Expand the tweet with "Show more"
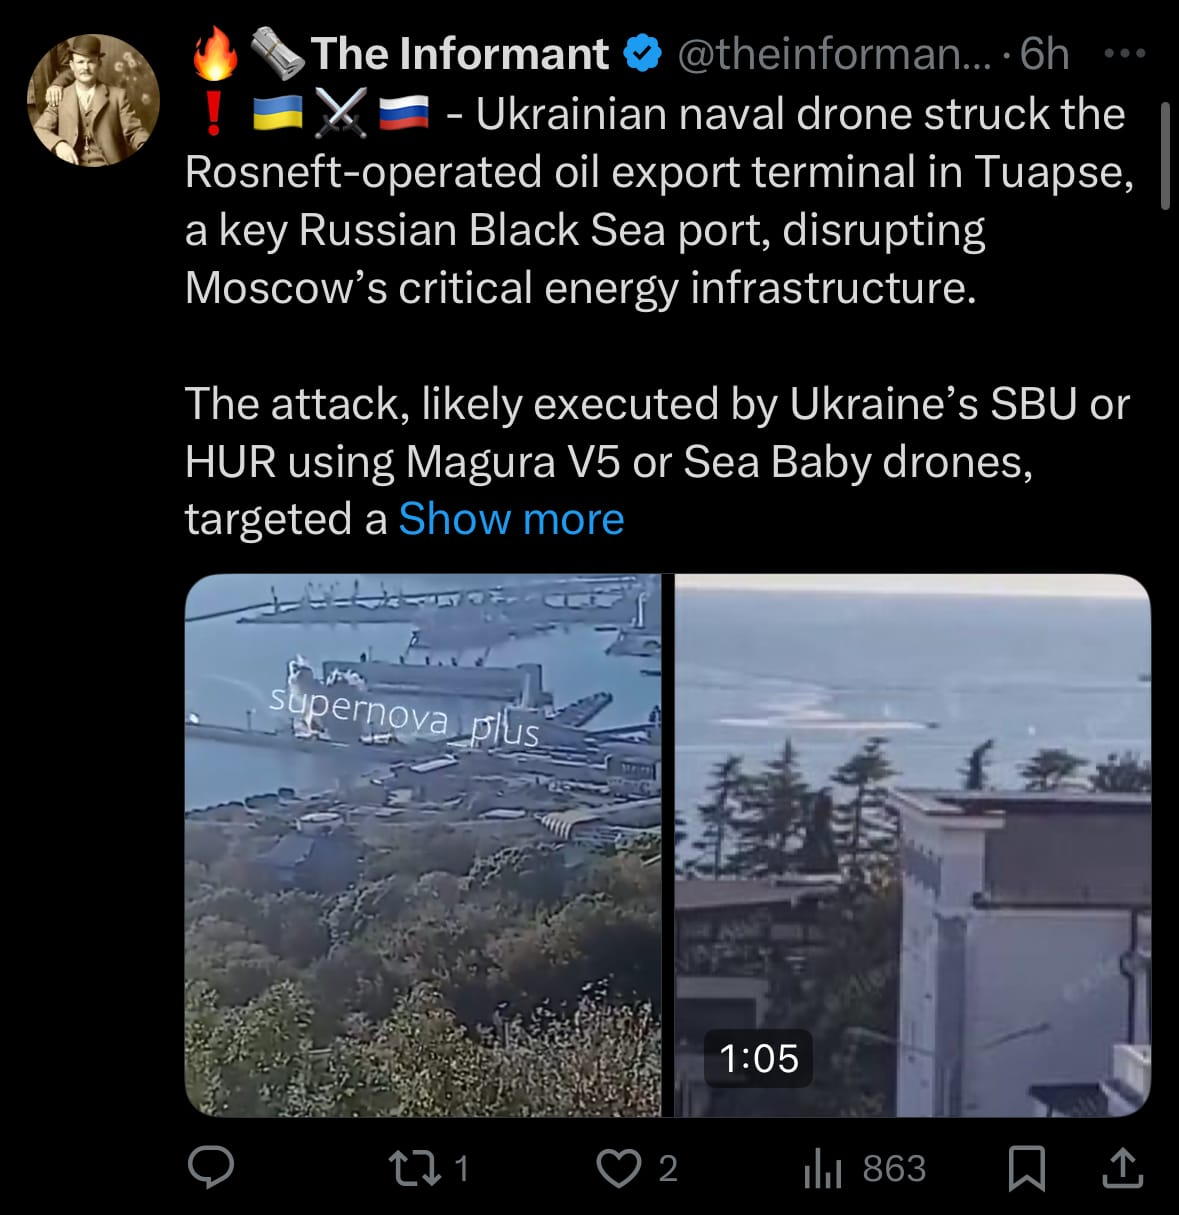The image size is (1179, 1215). (511, 519)
